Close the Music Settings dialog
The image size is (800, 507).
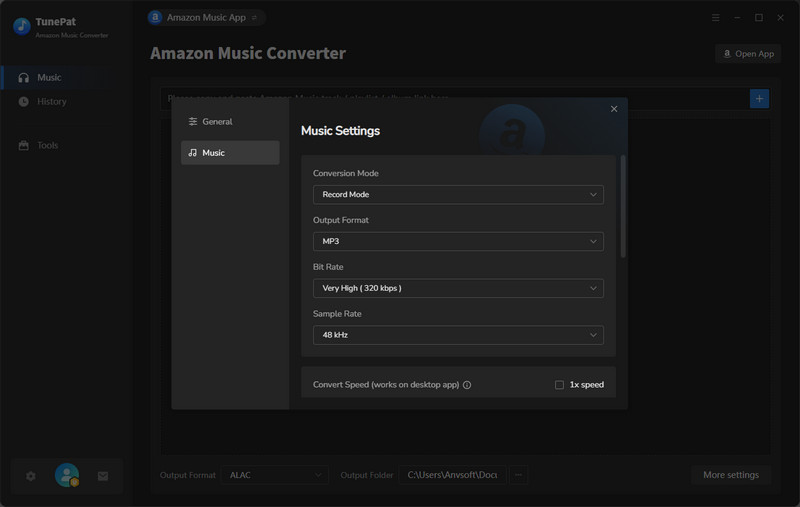(614, 109)
